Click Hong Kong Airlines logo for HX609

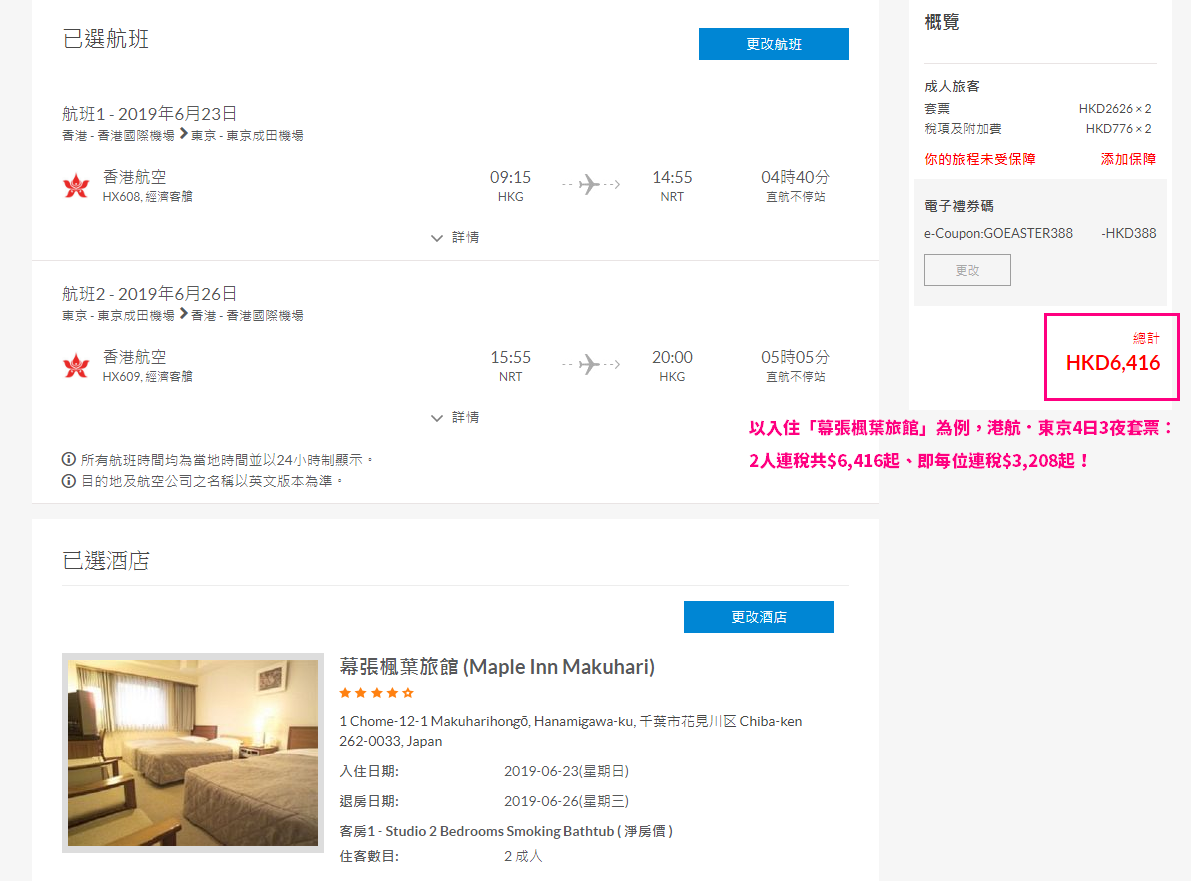(x=76, y=365)
